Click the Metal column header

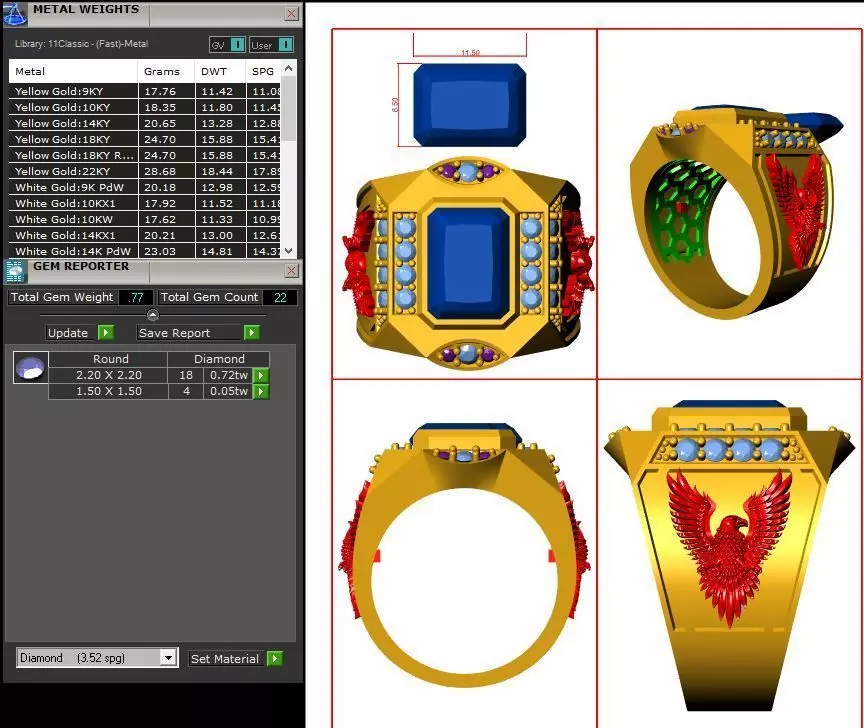(73, 71)
